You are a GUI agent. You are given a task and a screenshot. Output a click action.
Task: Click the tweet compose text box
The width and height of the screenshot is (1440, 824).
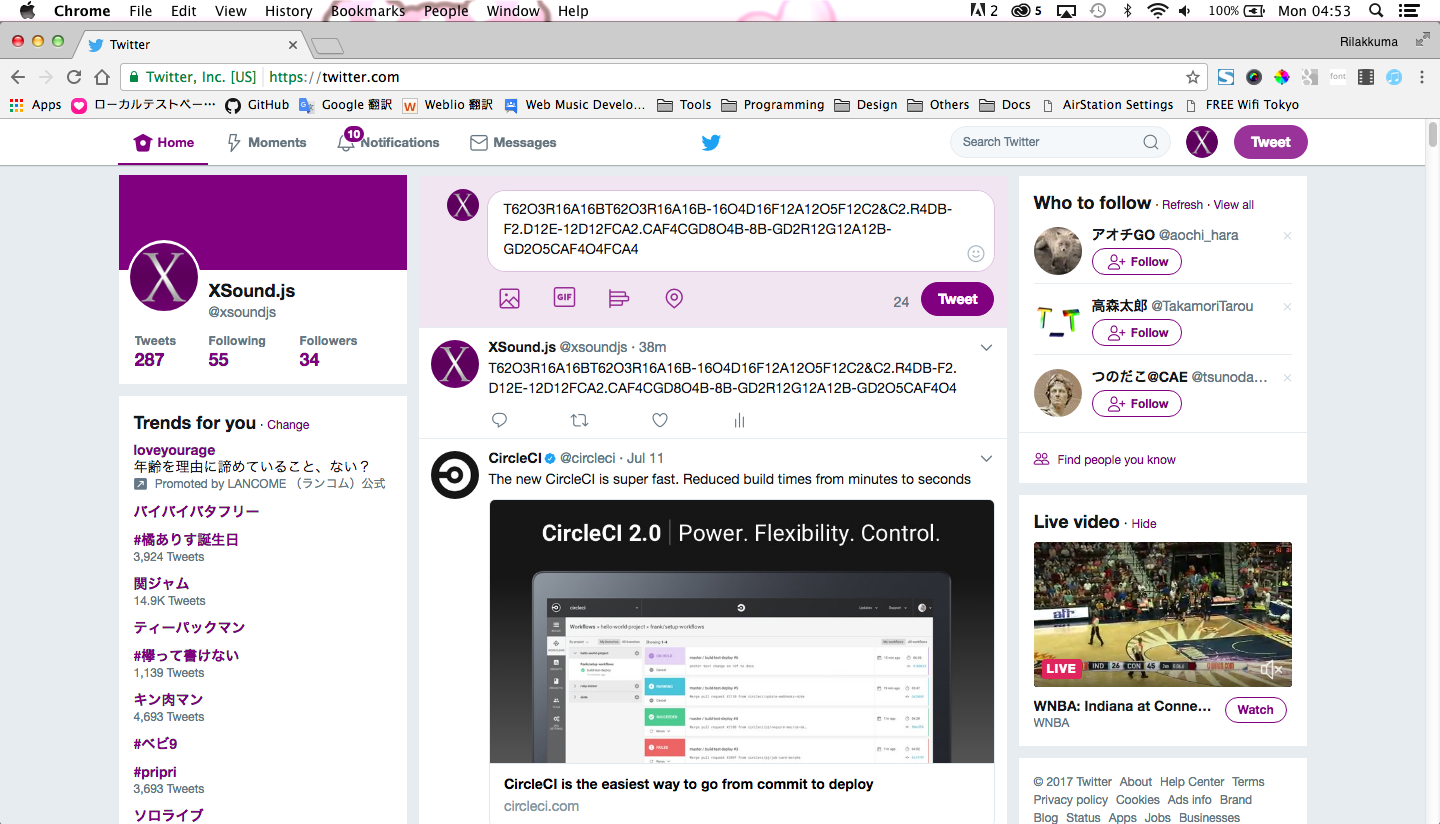740,231
